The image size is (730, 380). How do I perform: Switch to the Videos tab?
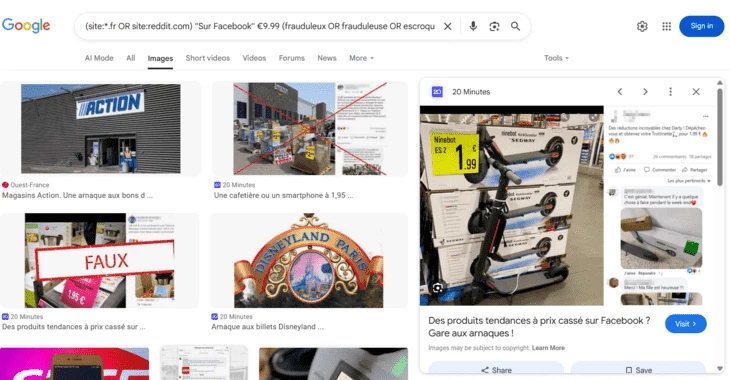click(254, 58)
